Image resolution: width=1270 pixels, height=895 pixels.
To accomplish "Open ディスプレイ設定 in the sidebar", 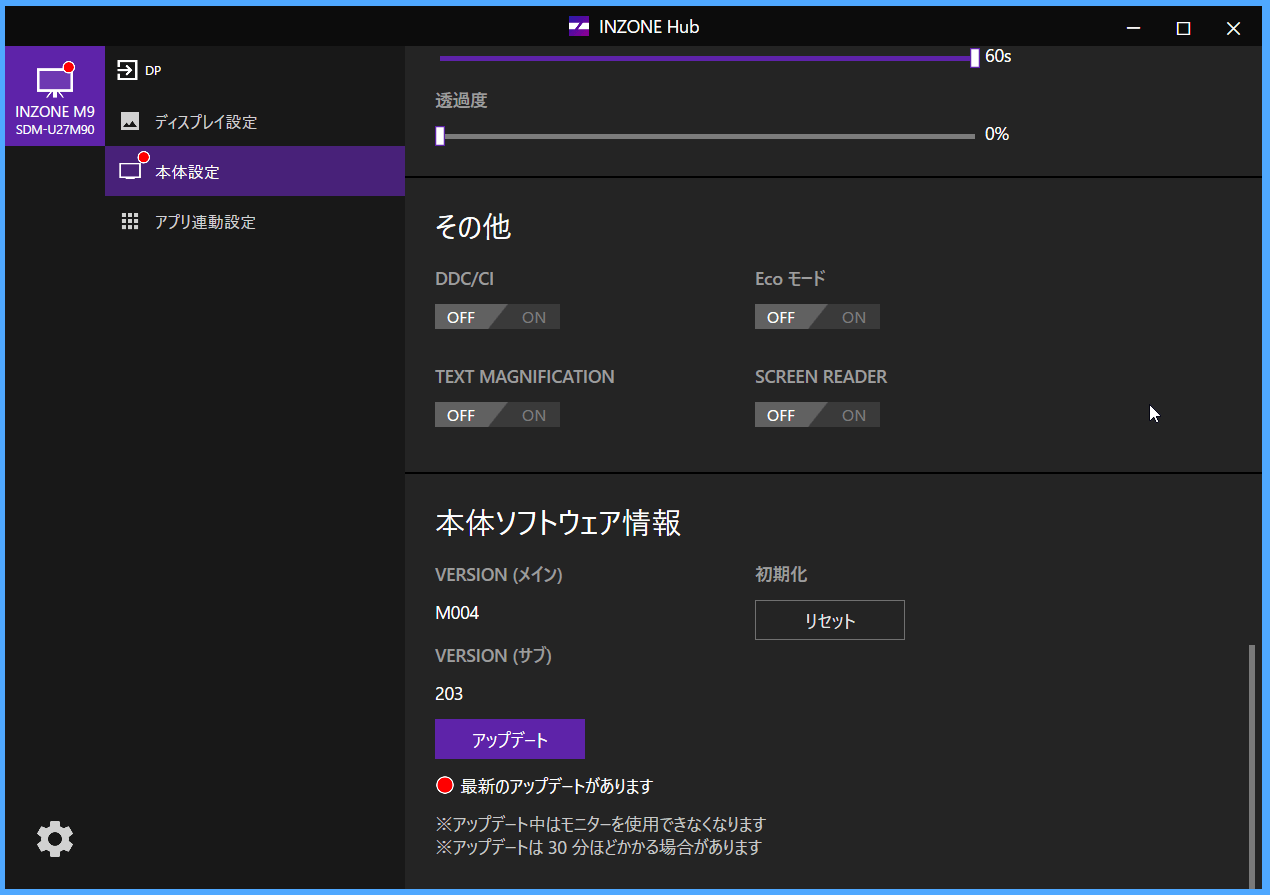I will click(x=255, y=121).
